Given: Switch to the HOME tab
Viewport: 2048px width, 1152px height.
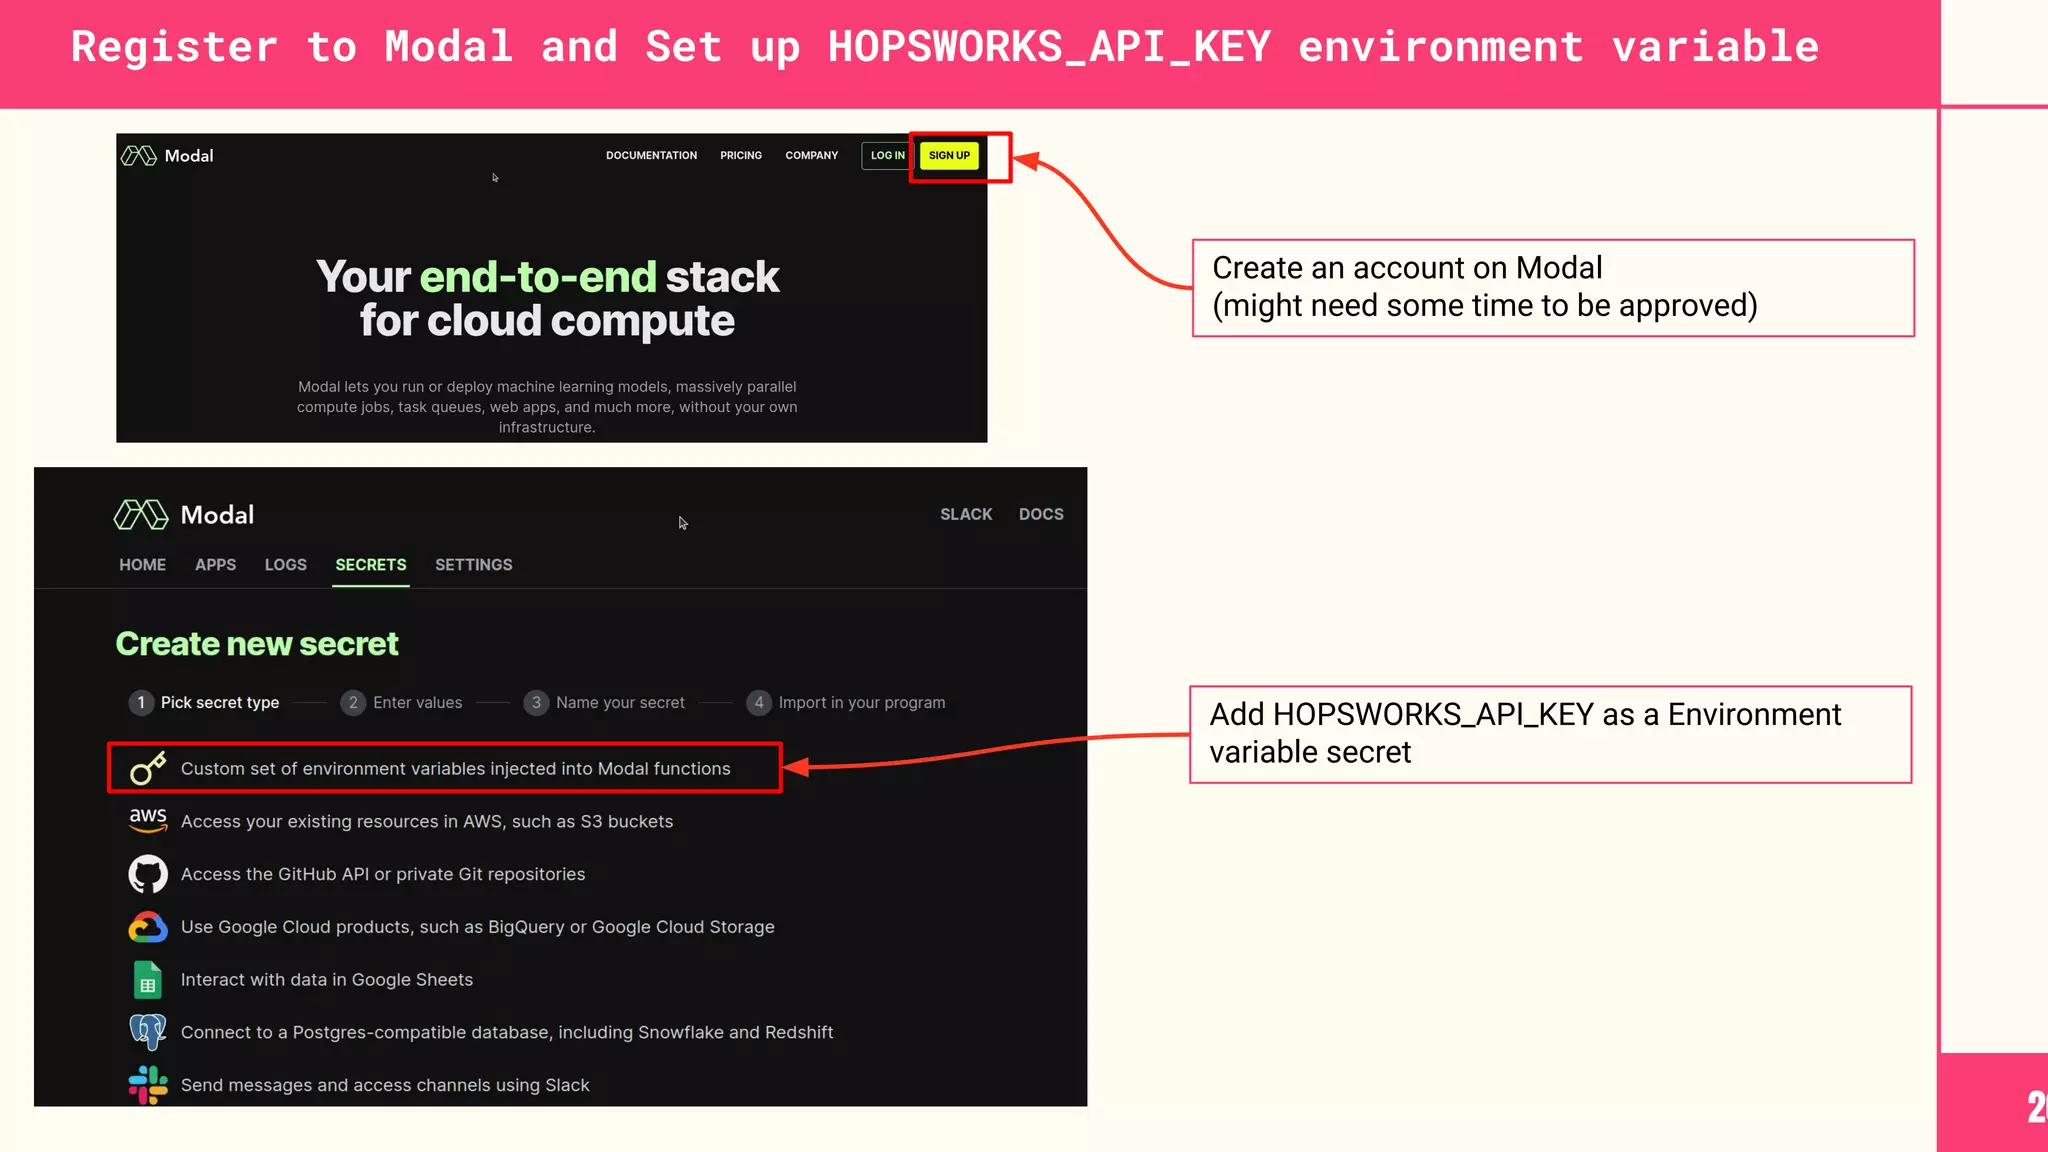Looking at the screenshot, I should coord(142,565).
